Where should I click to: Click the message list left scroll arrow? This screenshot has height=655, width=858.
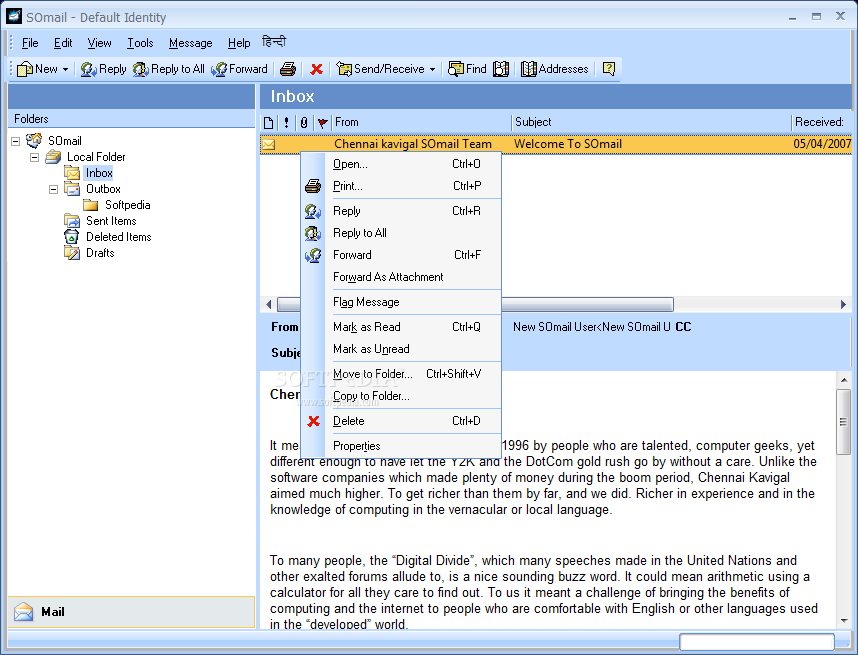coord(269,304)
